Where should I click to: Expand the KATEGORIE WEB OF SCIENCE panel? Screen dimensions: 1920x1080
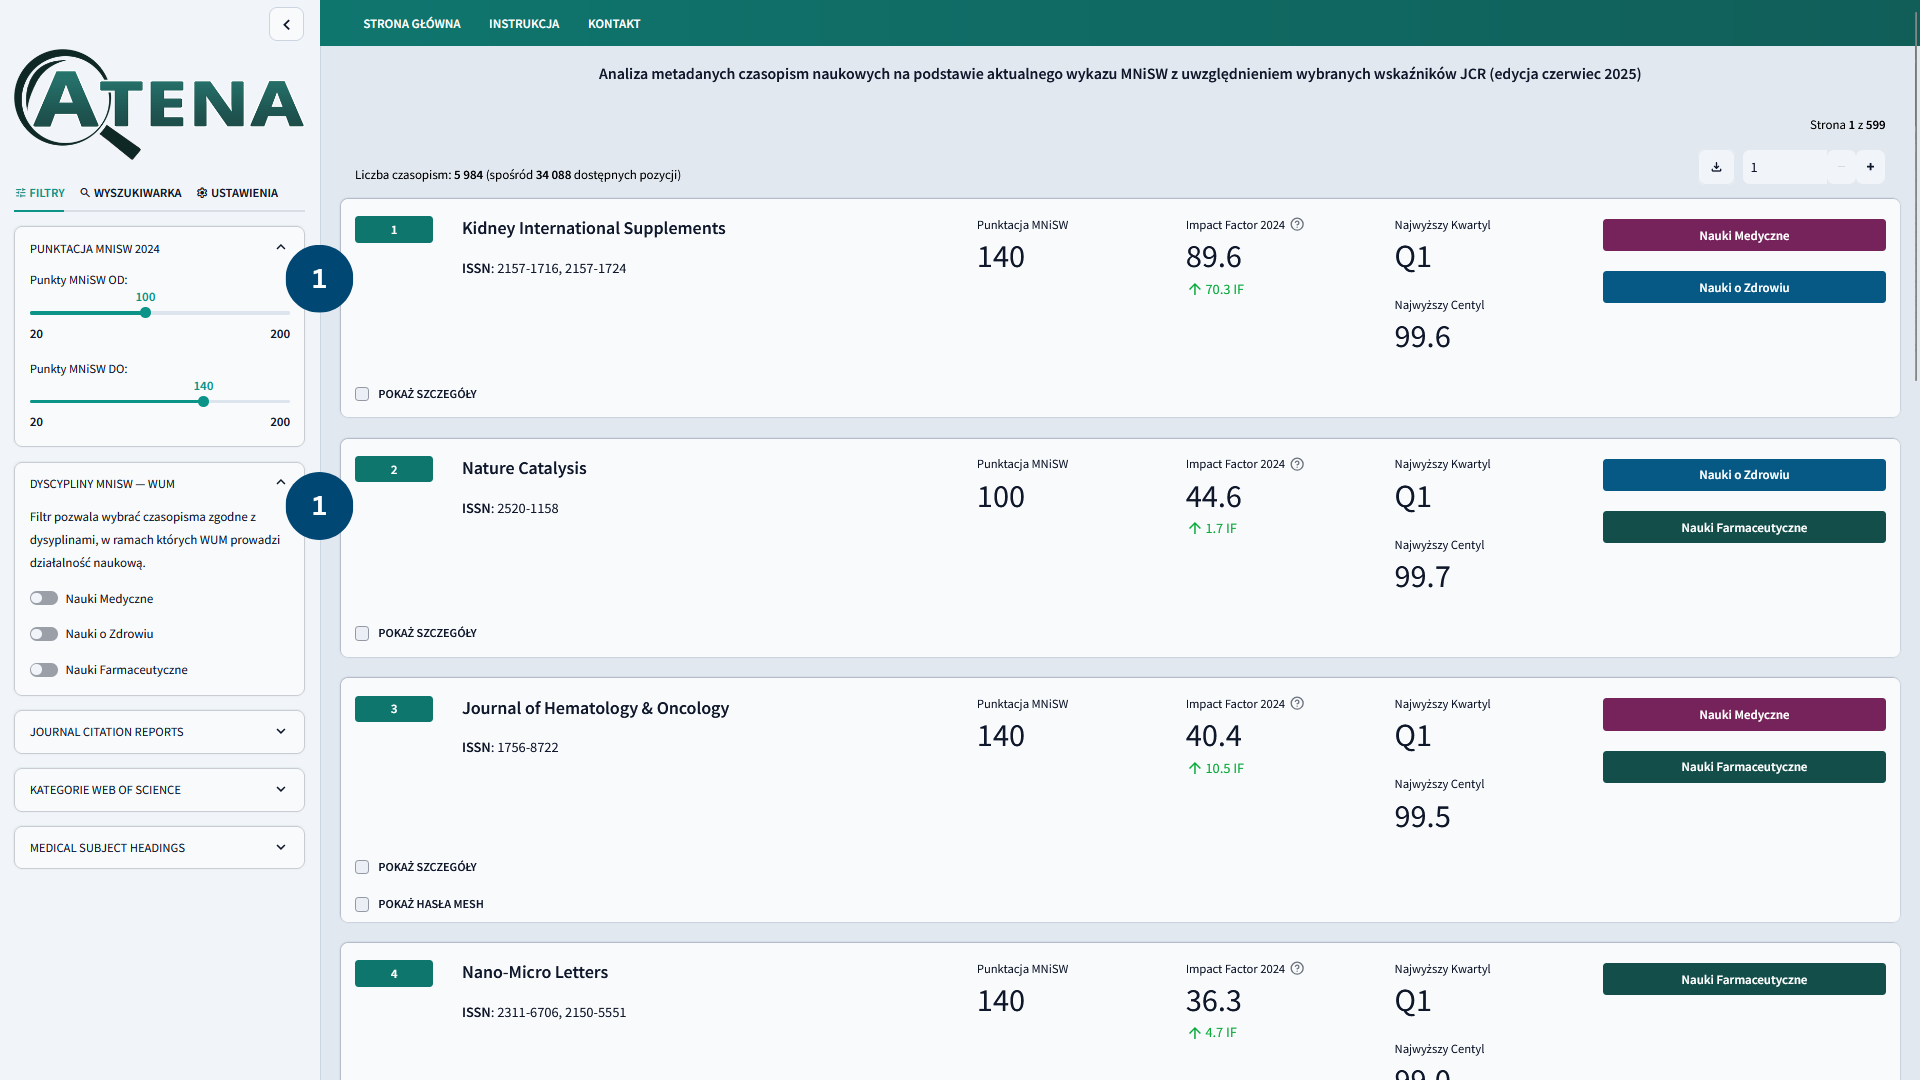(x=159, y=790)
